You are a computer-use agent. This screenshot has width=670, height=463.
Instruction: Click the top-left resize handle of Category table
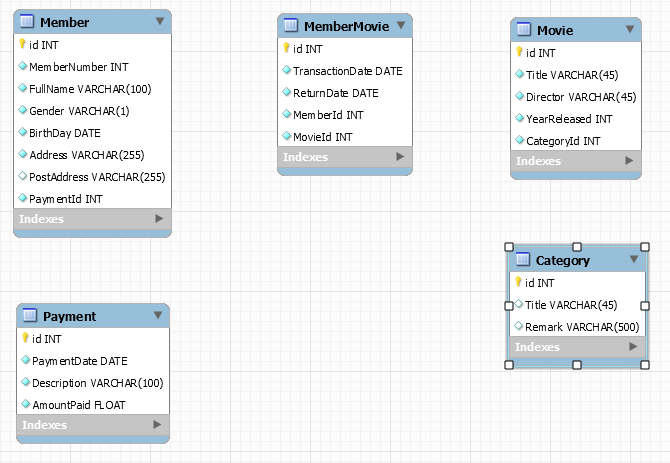tap(509, 246)
